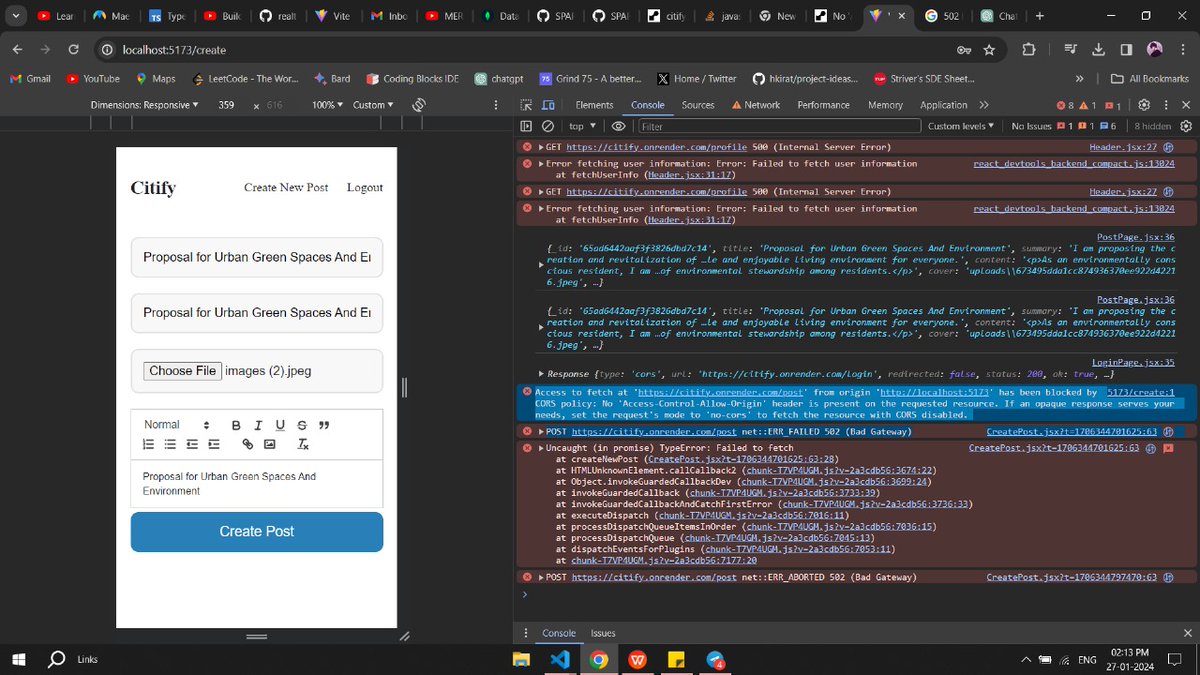The height and width of the screenshot is (675, 1200).
Task: Clear the console with the clear icon
Action: click(x=548, y=126)
